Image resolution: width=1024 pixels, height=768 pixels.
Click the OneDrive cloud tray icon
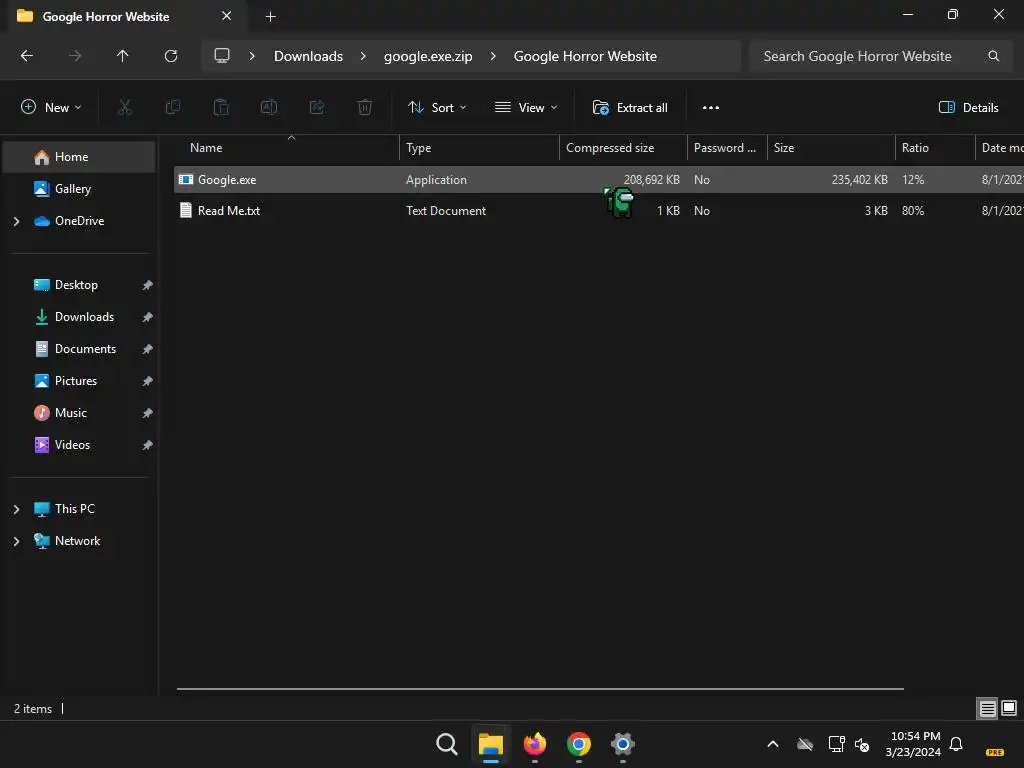[805, 744]
